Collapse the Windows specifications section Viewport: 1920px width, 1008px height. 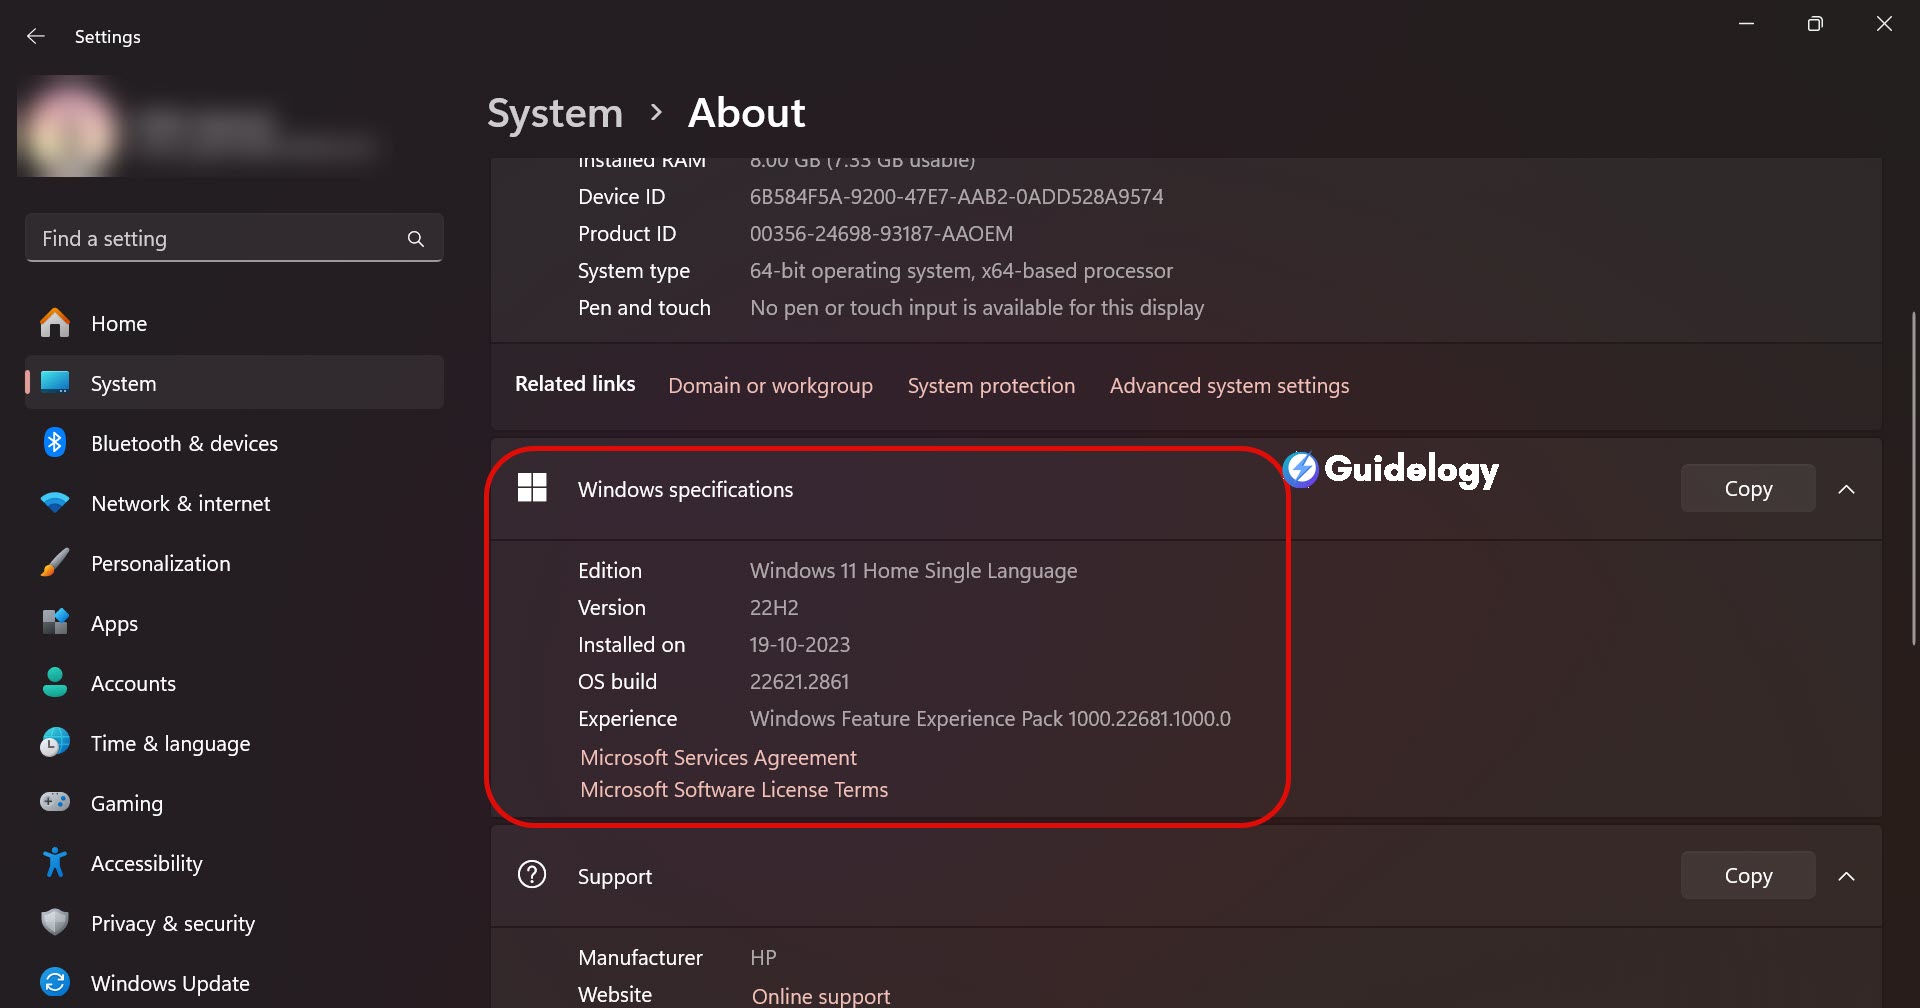click(x=1846, y=489)
